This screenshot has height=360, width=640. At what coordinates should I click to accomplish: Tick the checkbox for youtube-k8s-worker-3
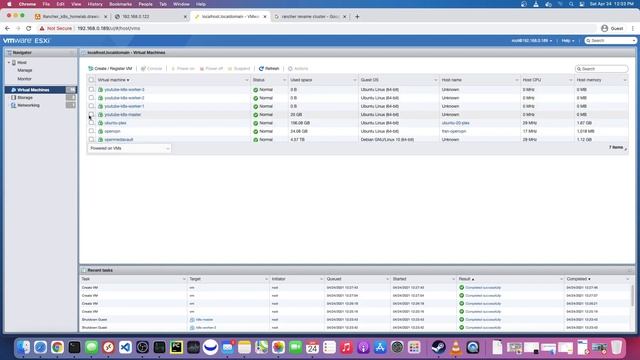click(x=91, y=89)
